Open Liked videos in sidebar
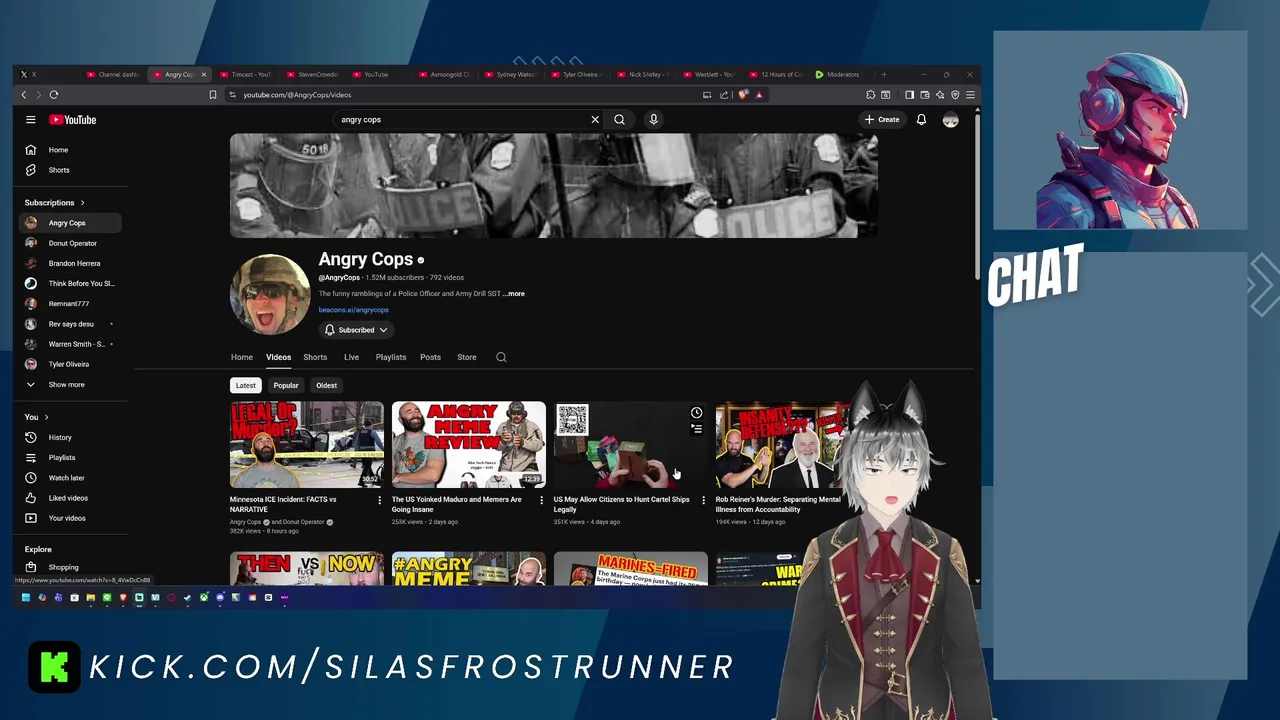Viewport: 1280px width, 720px height. pos(70,498)
